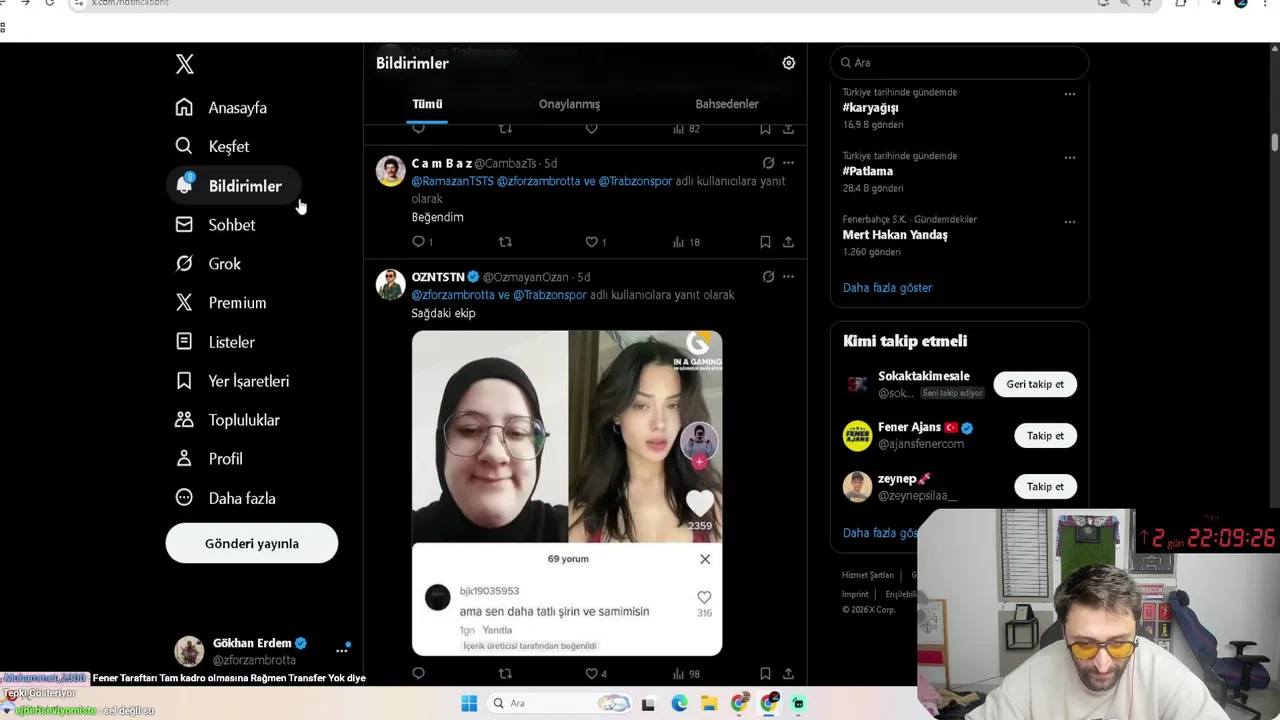Switch to Onaylanmış tab
1280x720 pixels.
[x=569, y=104]
